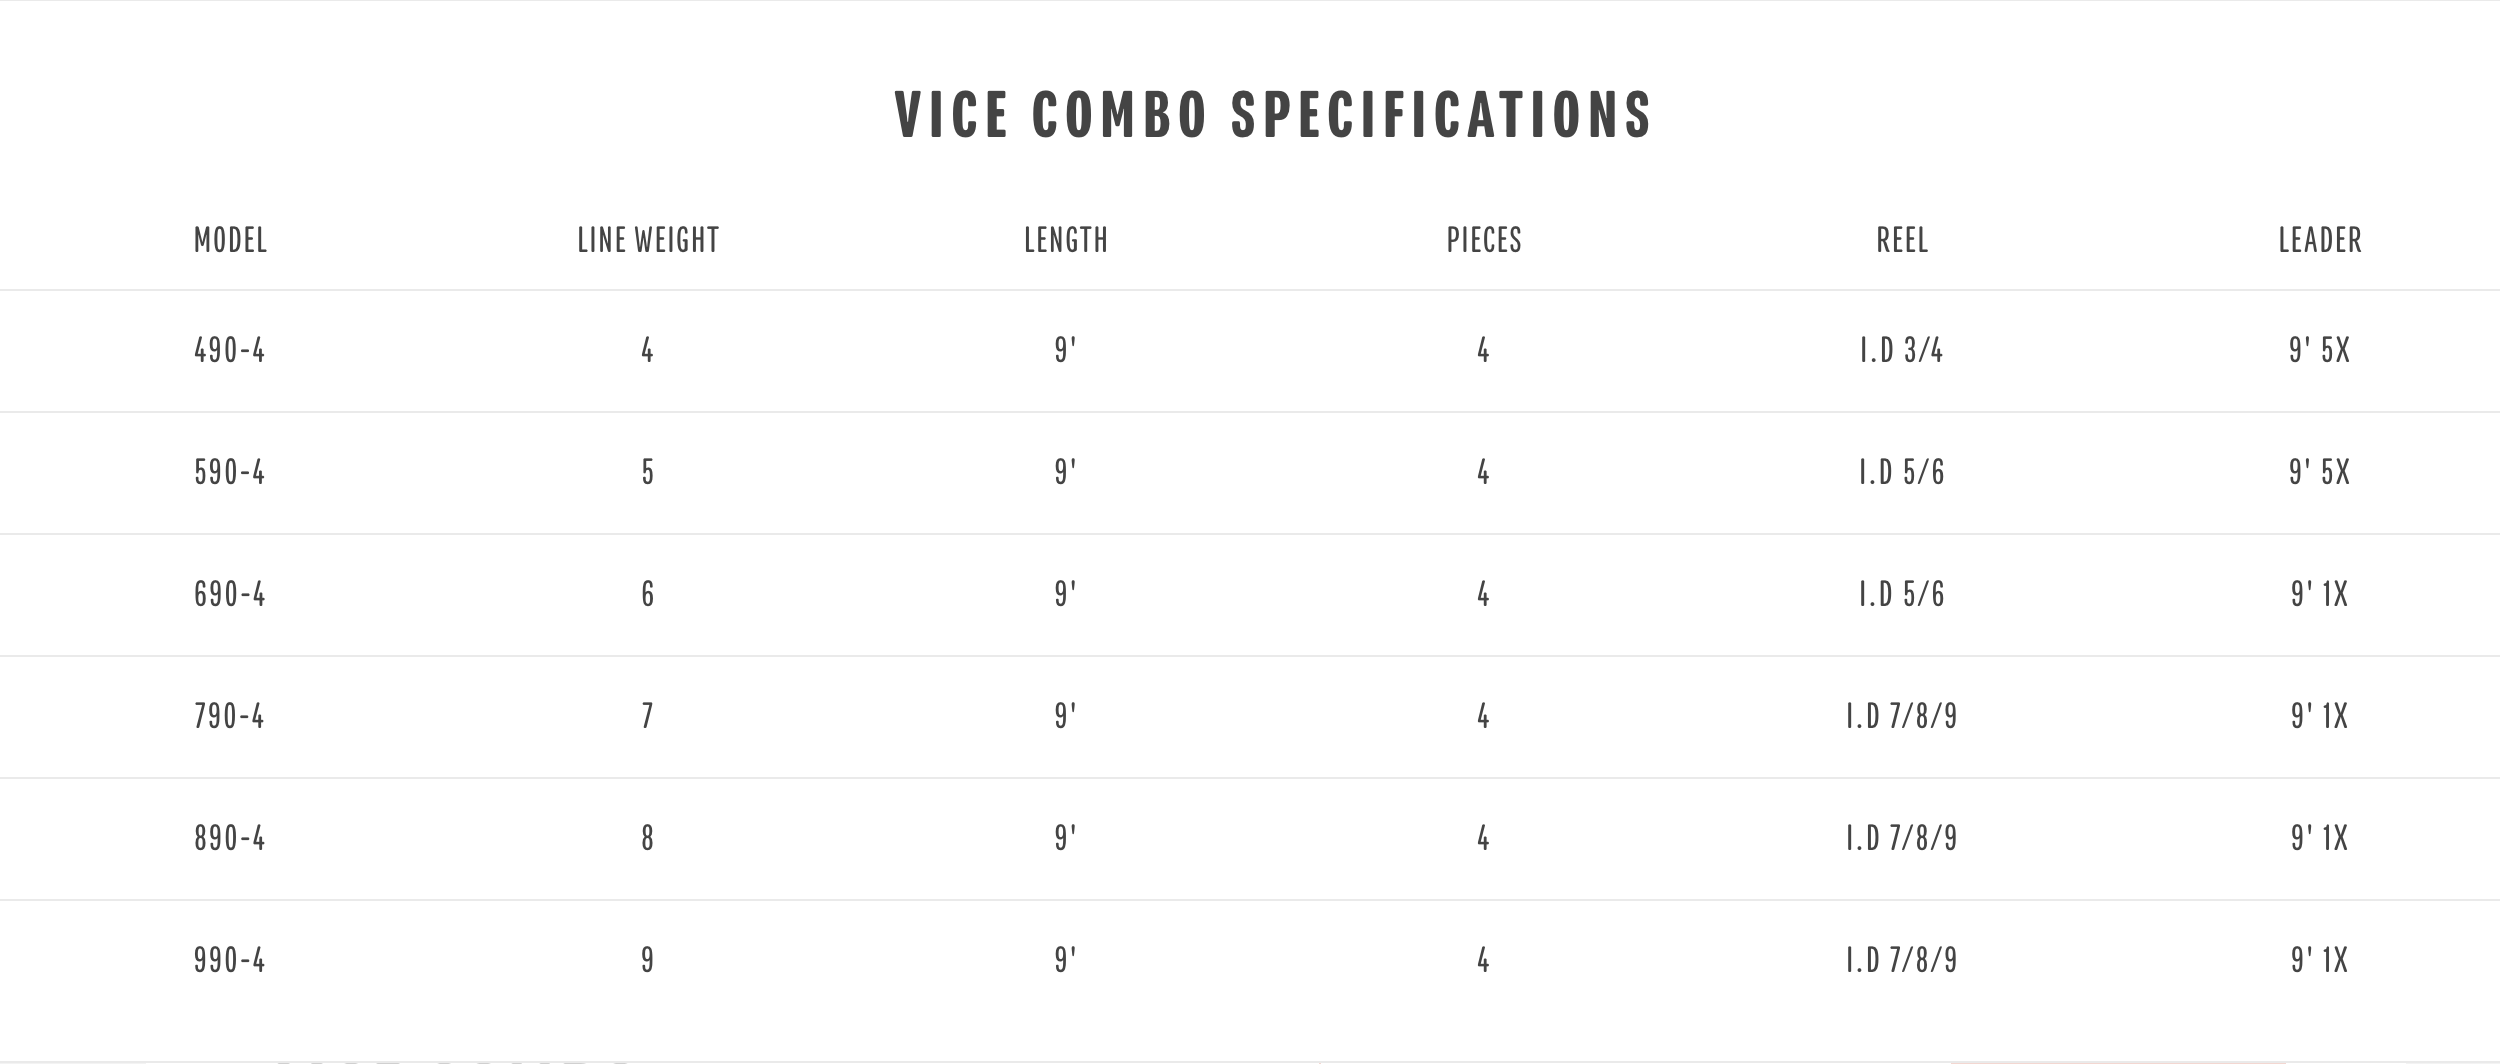
Task: Select I.D 5/6 reel for 590-4
Action: 1902,472
